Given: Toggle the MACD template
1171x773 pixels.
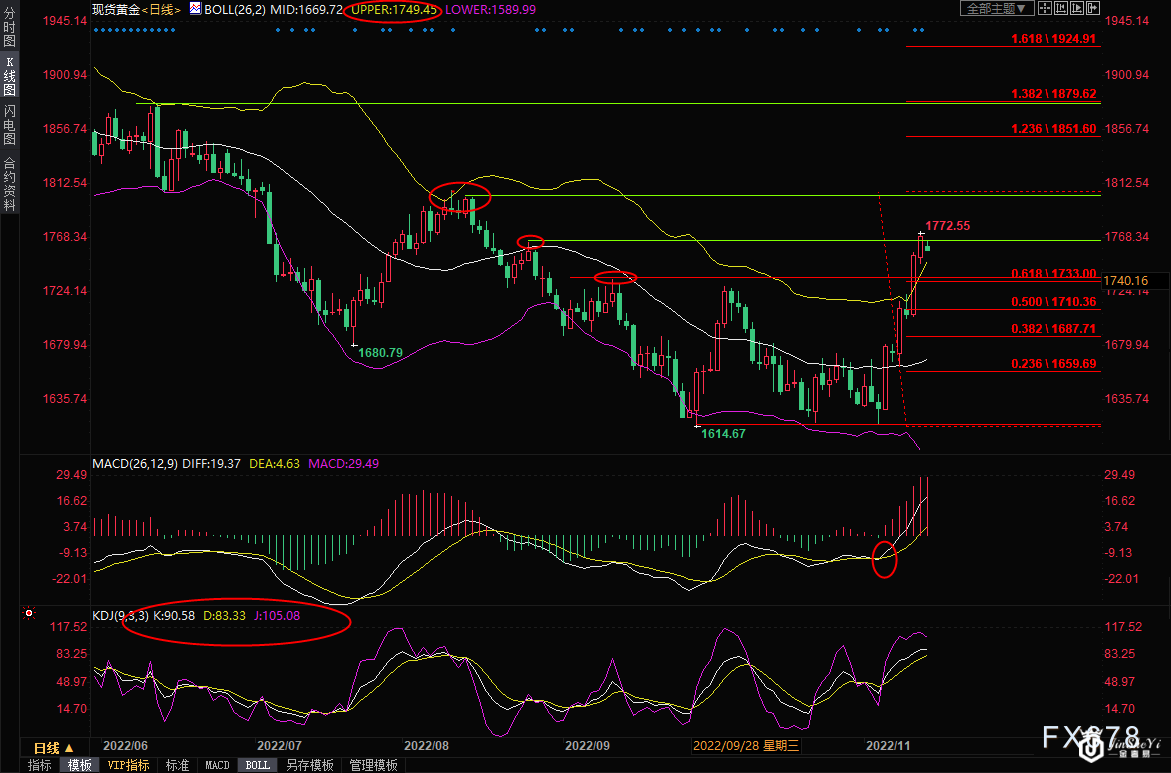Looking at the screenshot, I should tap(217, 765).
